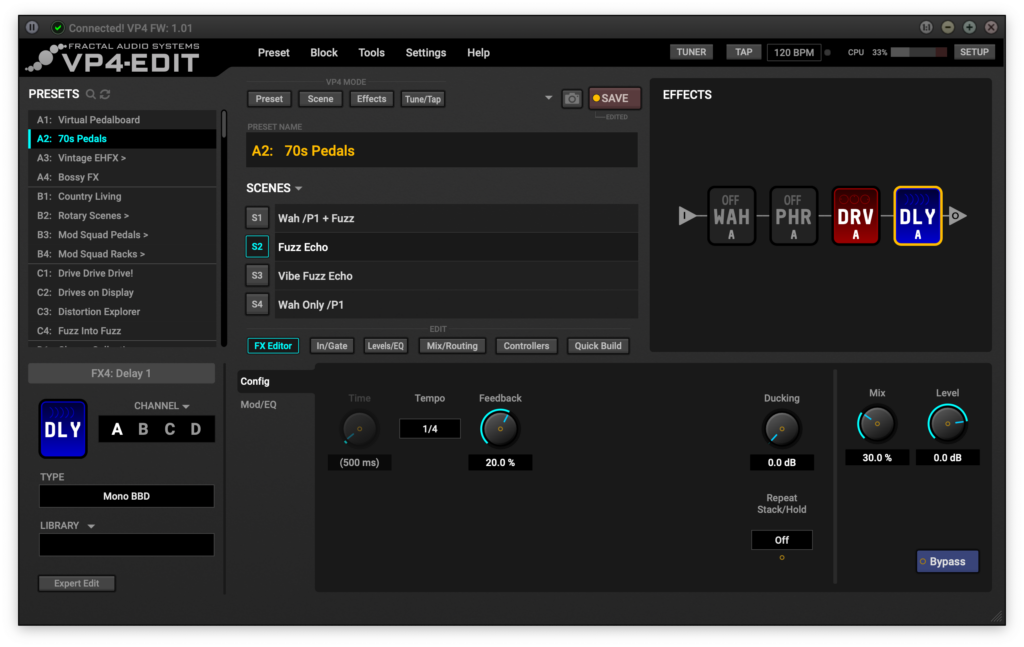Click the Feedback knob
The width and height of the screenshot is (1024, 647).
(x=499, y=429)
